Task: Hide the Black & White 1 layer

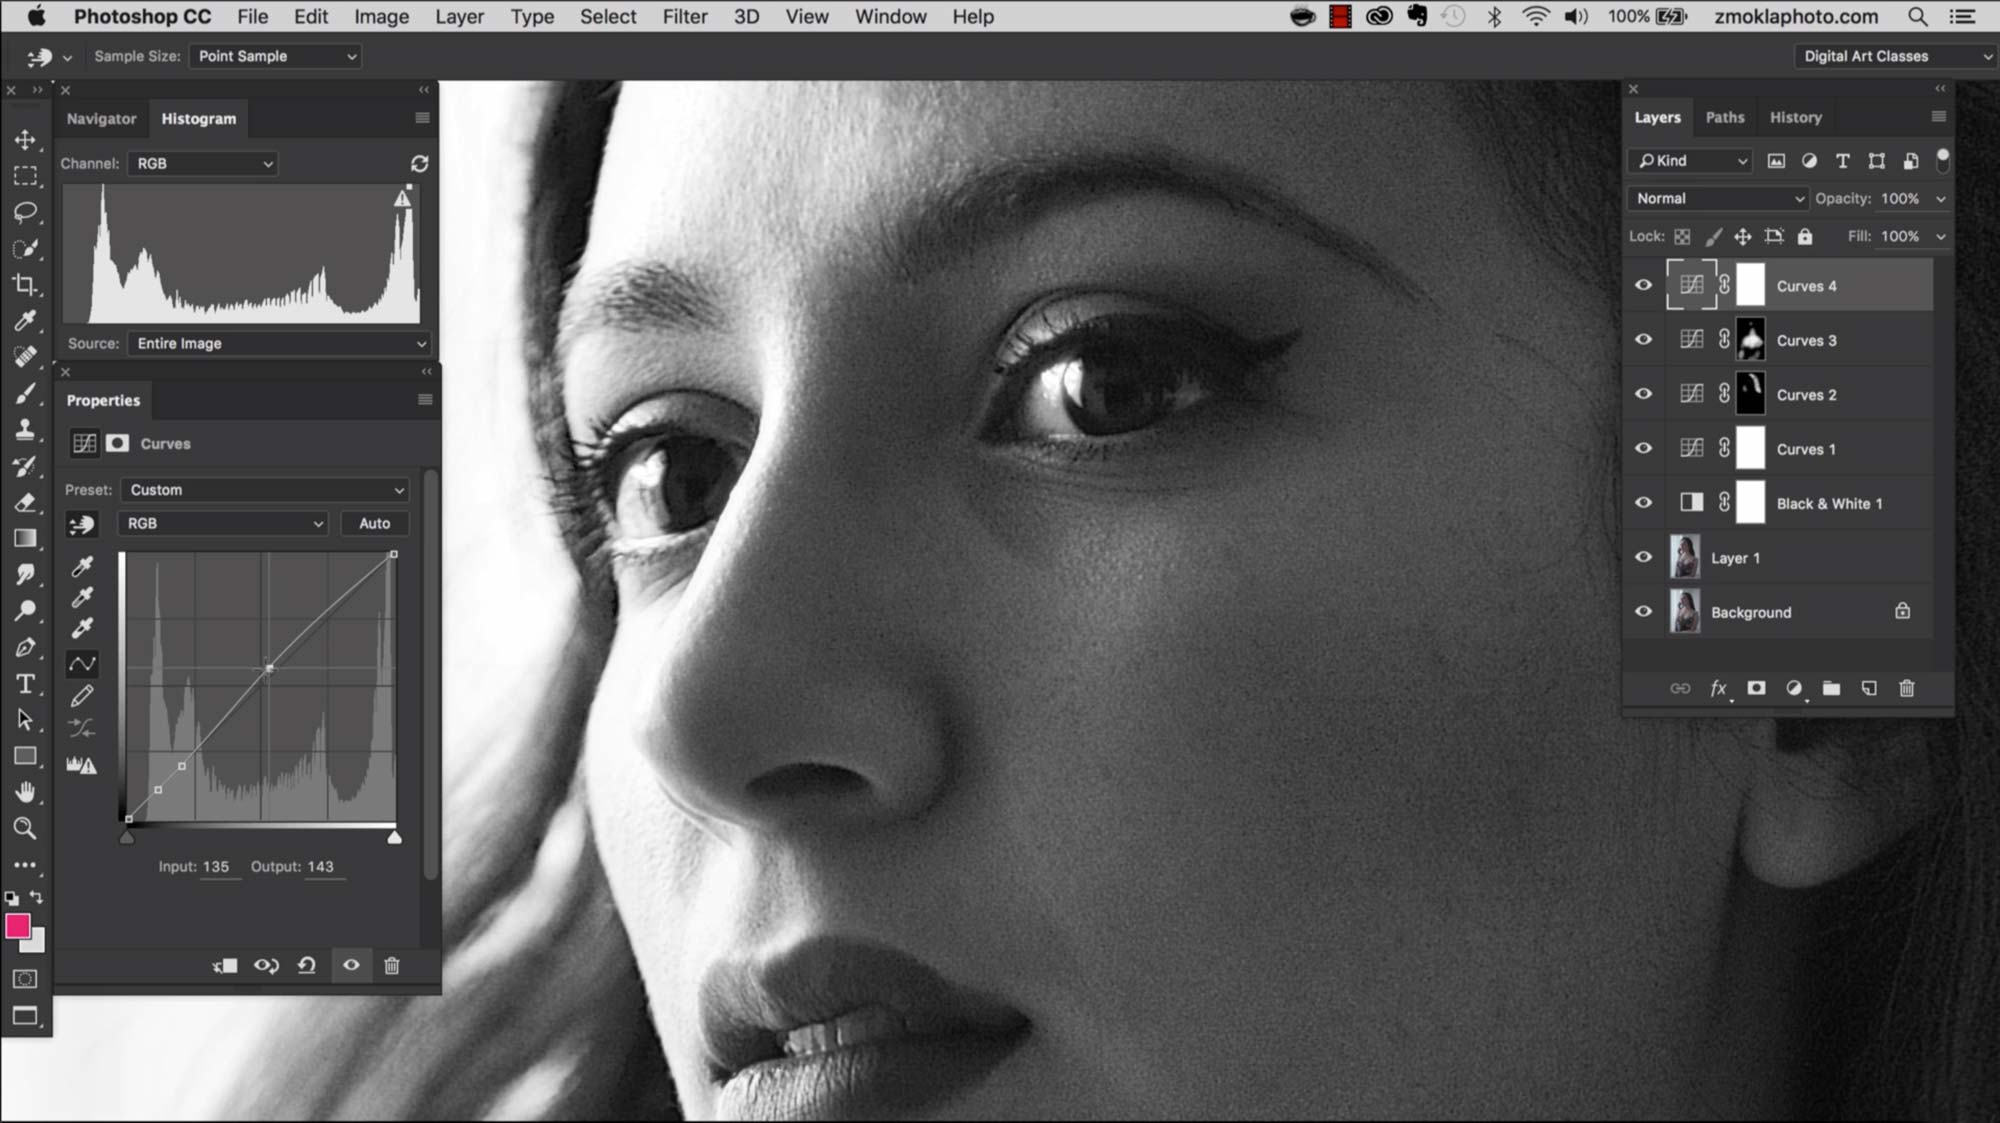Action: pyautogui.click(x=1643, y=502)
